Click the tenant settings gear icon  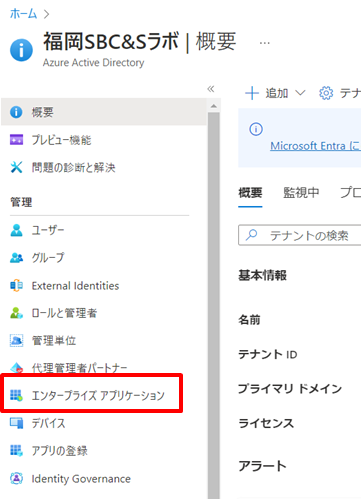point(326,93)
